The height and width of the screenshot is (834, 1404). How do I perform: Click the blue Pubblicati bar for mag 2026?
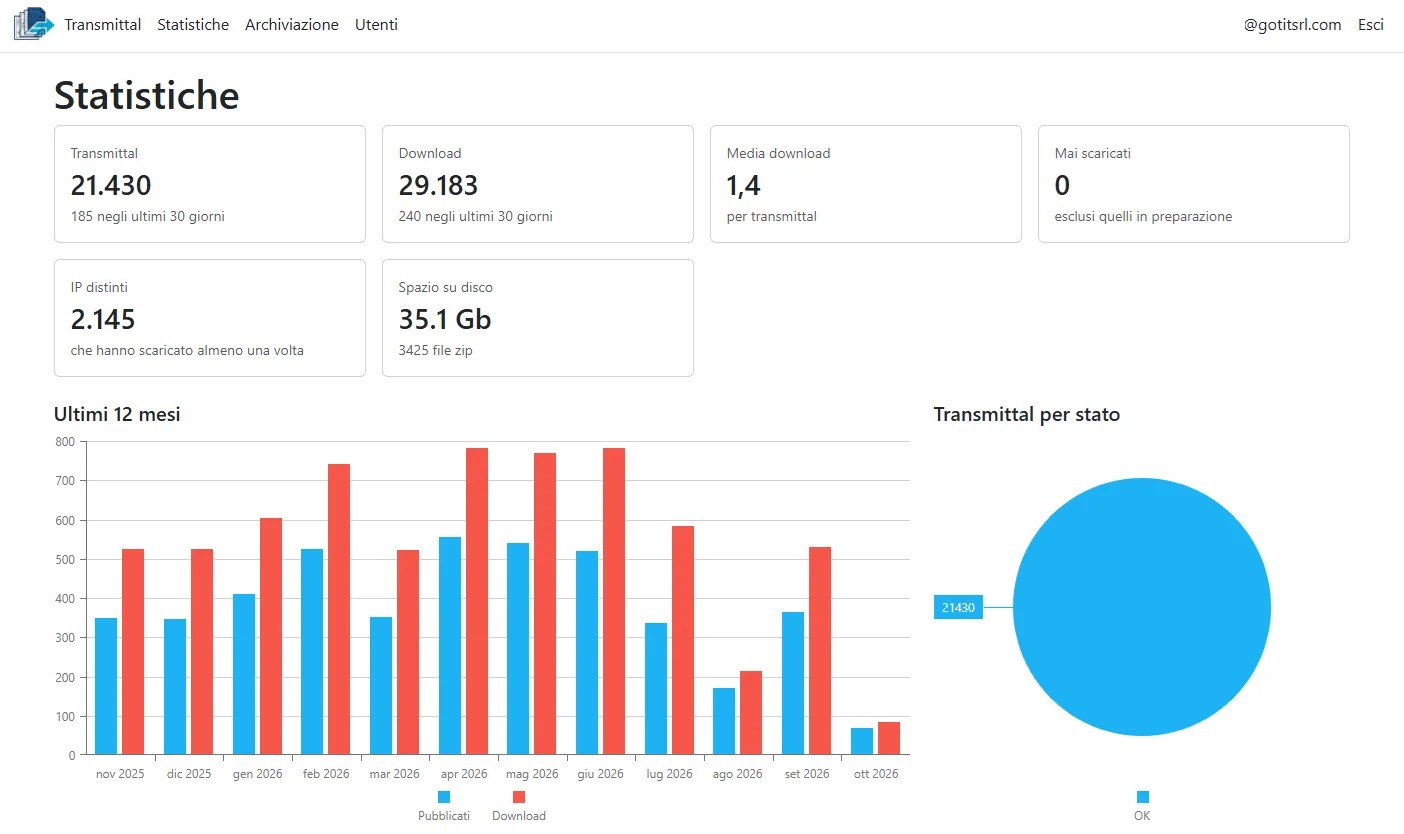point(518,649)
